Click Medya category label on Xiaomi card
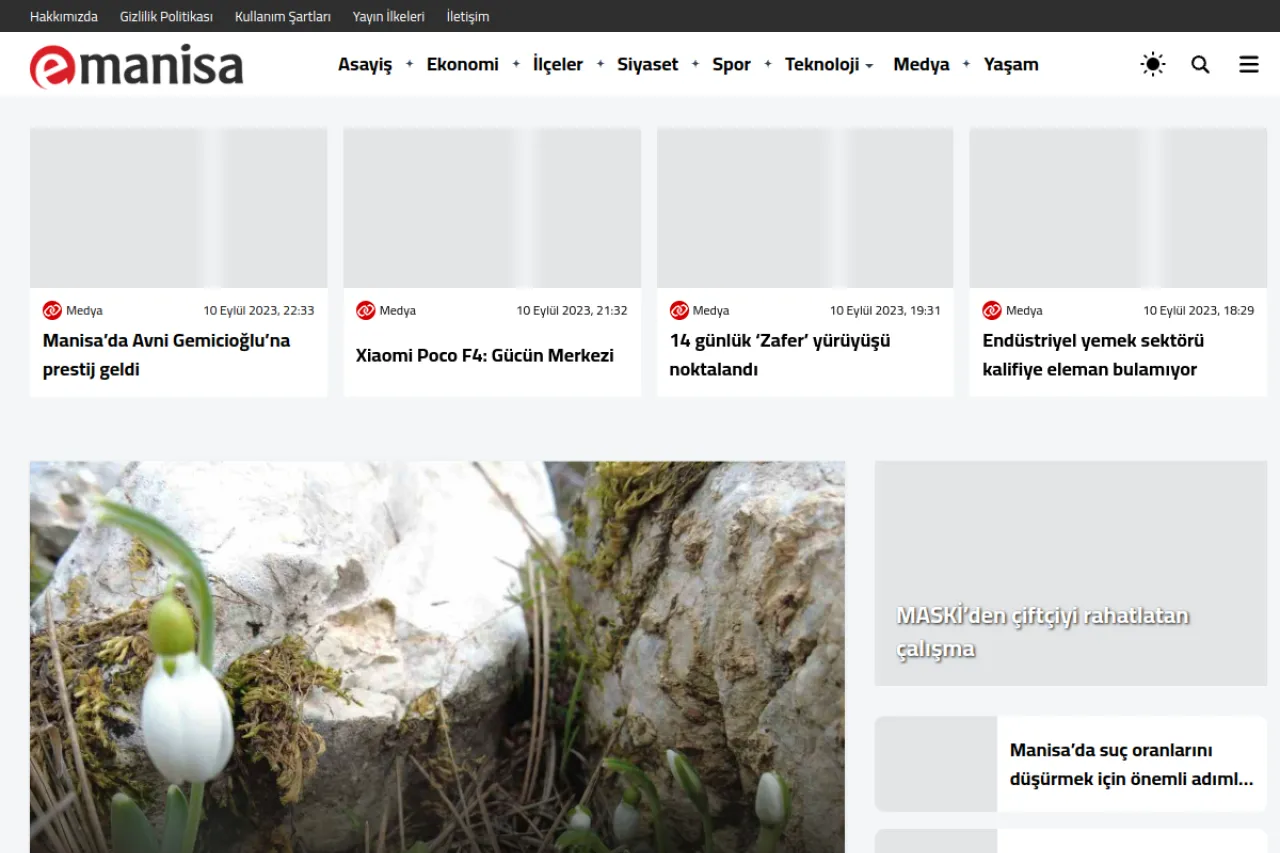Screen dimensions: 1280x853 pyautogui.click(x=398, y=310)
